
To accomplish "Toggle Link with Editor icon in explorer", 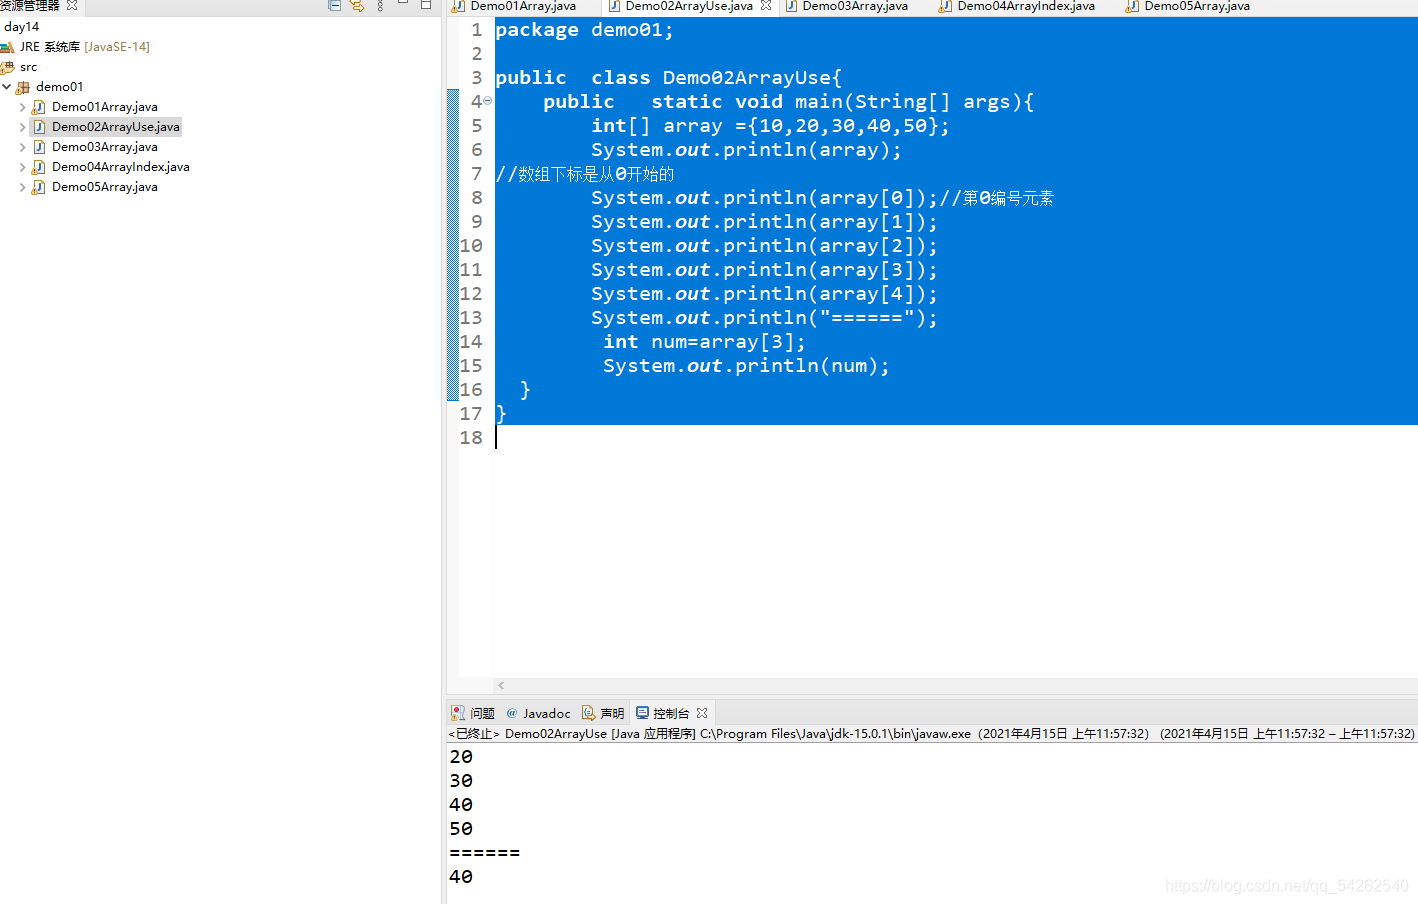I will coord(357,5).
